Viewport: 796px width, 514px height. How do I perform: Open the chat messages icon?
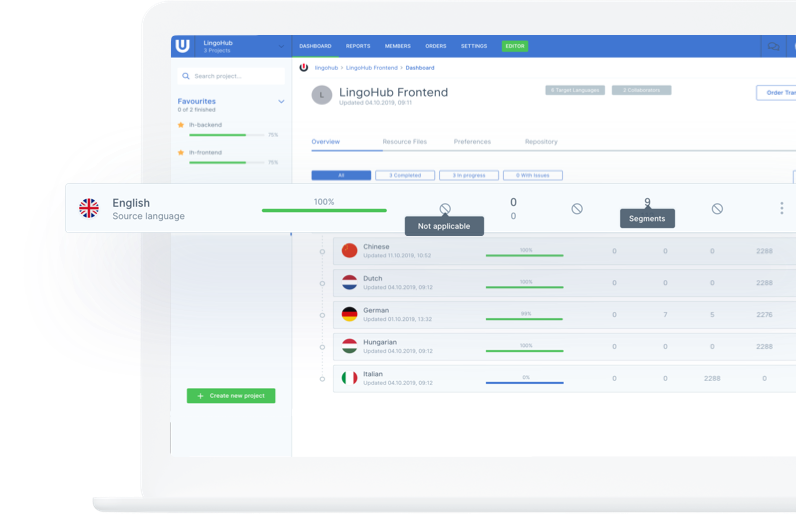pyautogui.click(x=773, y=46)
